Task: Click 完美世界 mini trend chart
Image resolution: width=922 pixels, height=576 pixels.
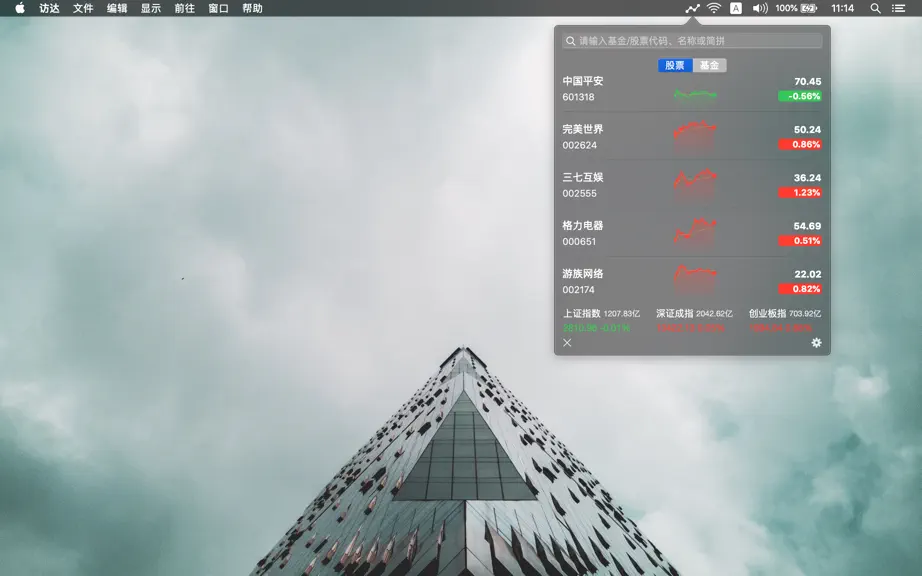Action: 694,137
